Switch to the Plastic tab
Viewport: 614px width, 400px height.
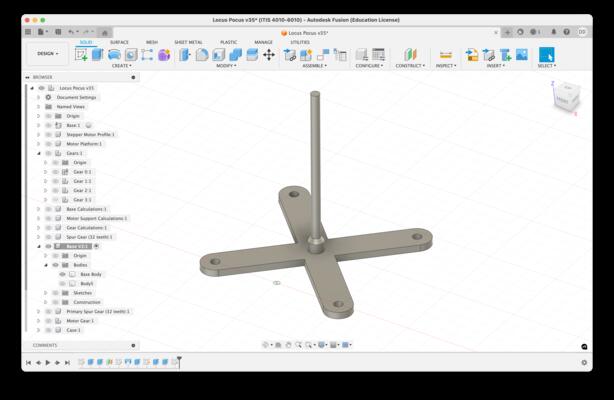coord(228,42)
